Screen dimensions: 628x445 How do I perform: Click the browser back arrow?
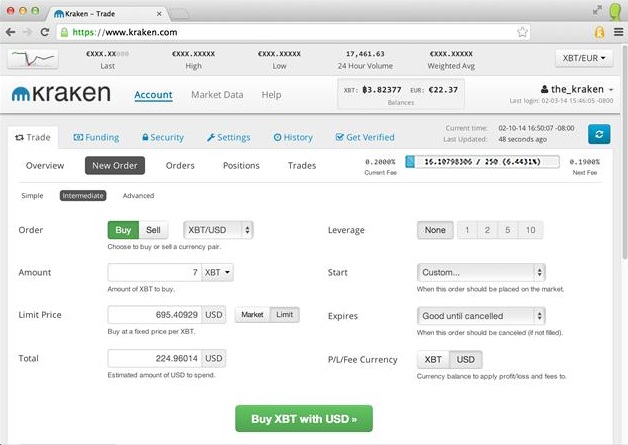11,32
